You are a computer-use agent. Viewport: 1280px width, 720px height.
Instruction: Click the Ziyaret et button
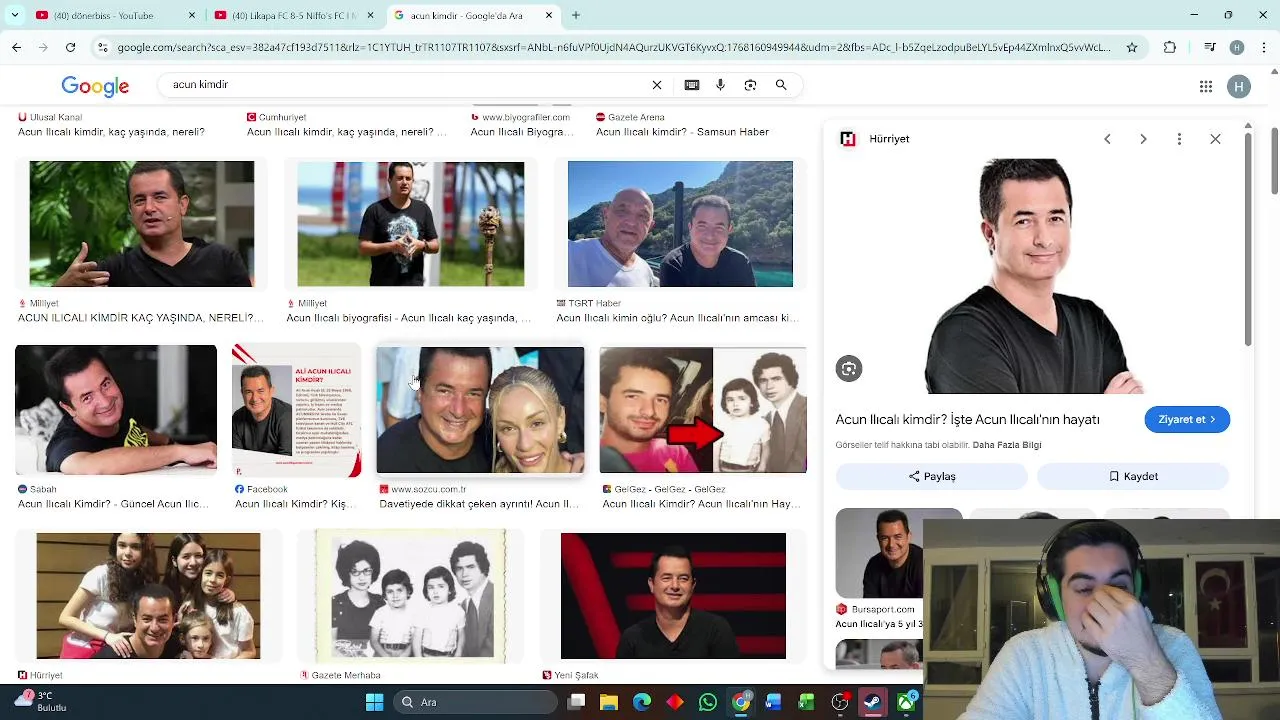(1187, 419)
